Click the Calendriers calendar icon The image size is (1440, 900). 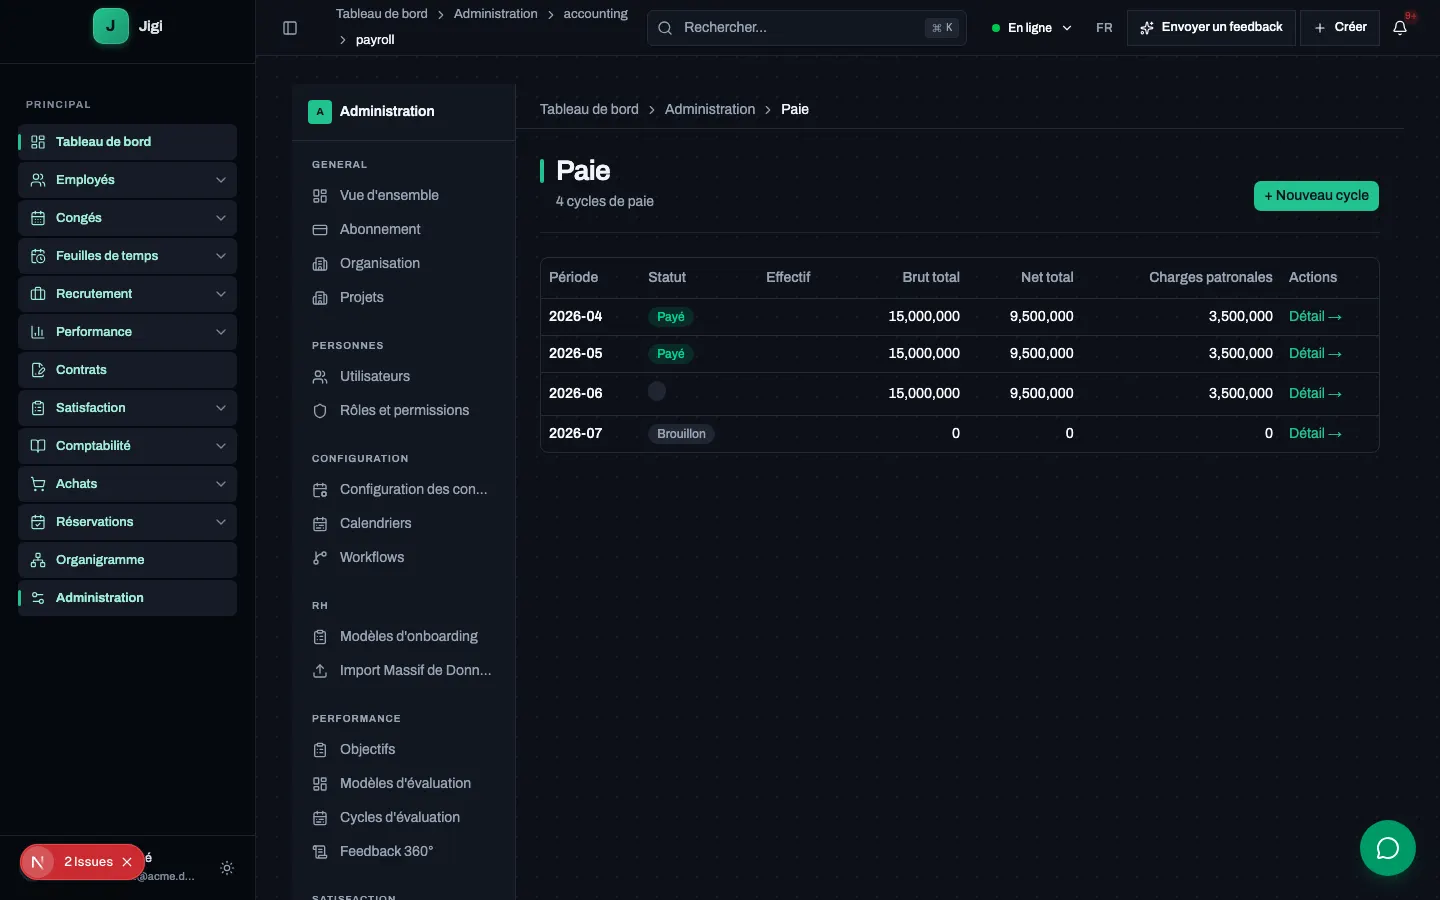coord(320,524)
